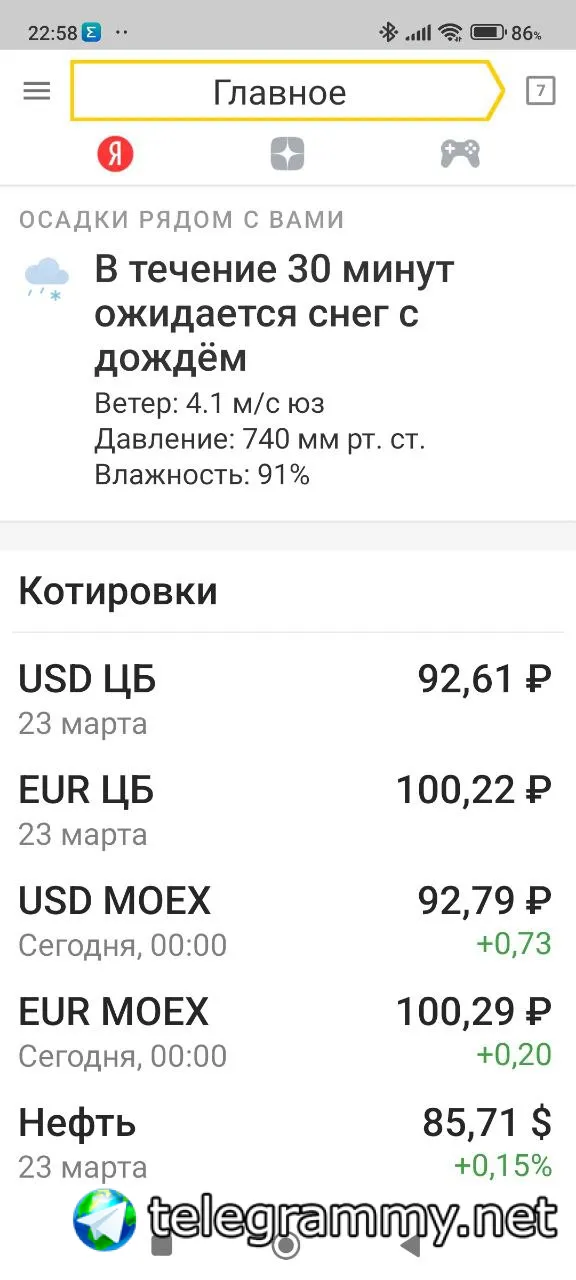Screen dimensions: 576x1280
Task: Tap the battery indicator in status bar
Action: click(x=488, y=33)
